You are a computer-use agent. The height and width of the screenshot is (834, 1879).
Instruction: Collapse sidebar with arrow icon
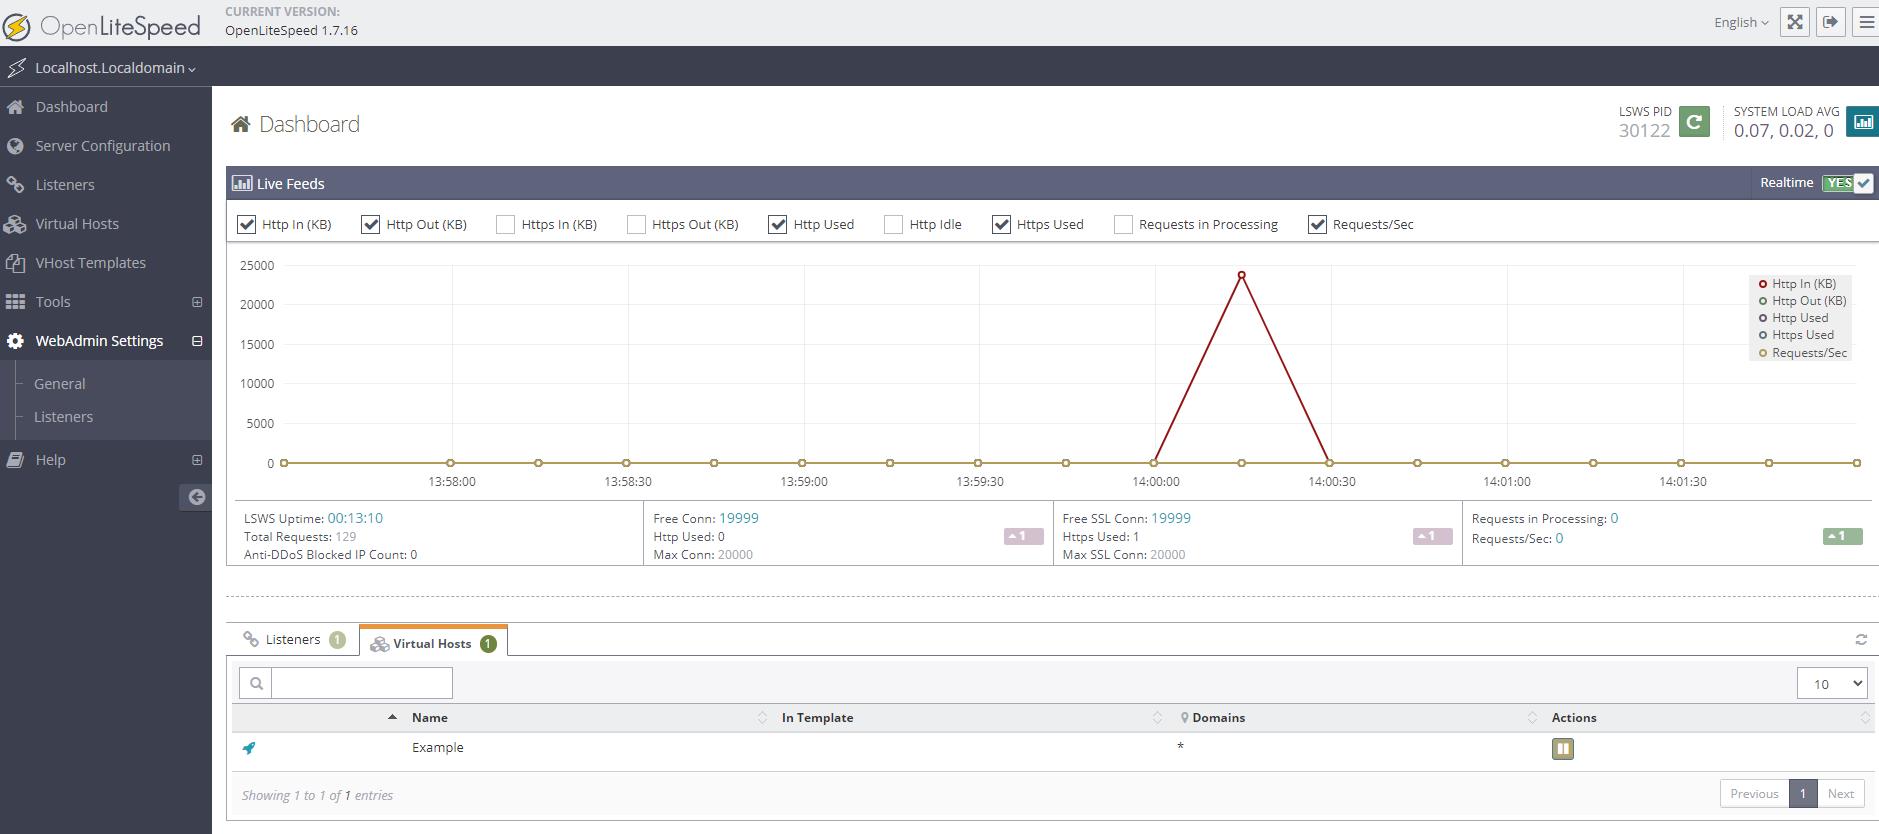(196, 497)
